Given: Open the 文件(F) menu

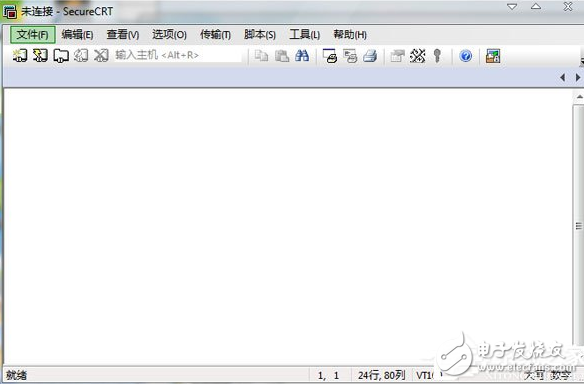Looking at the screenshot, I should pos(33,35).
